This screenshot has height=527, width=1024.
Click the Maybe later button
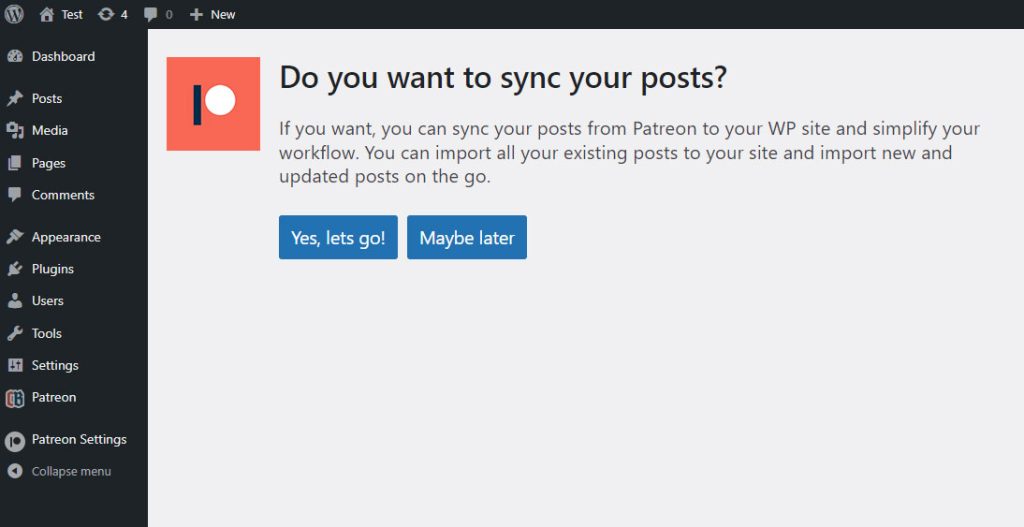467,238
